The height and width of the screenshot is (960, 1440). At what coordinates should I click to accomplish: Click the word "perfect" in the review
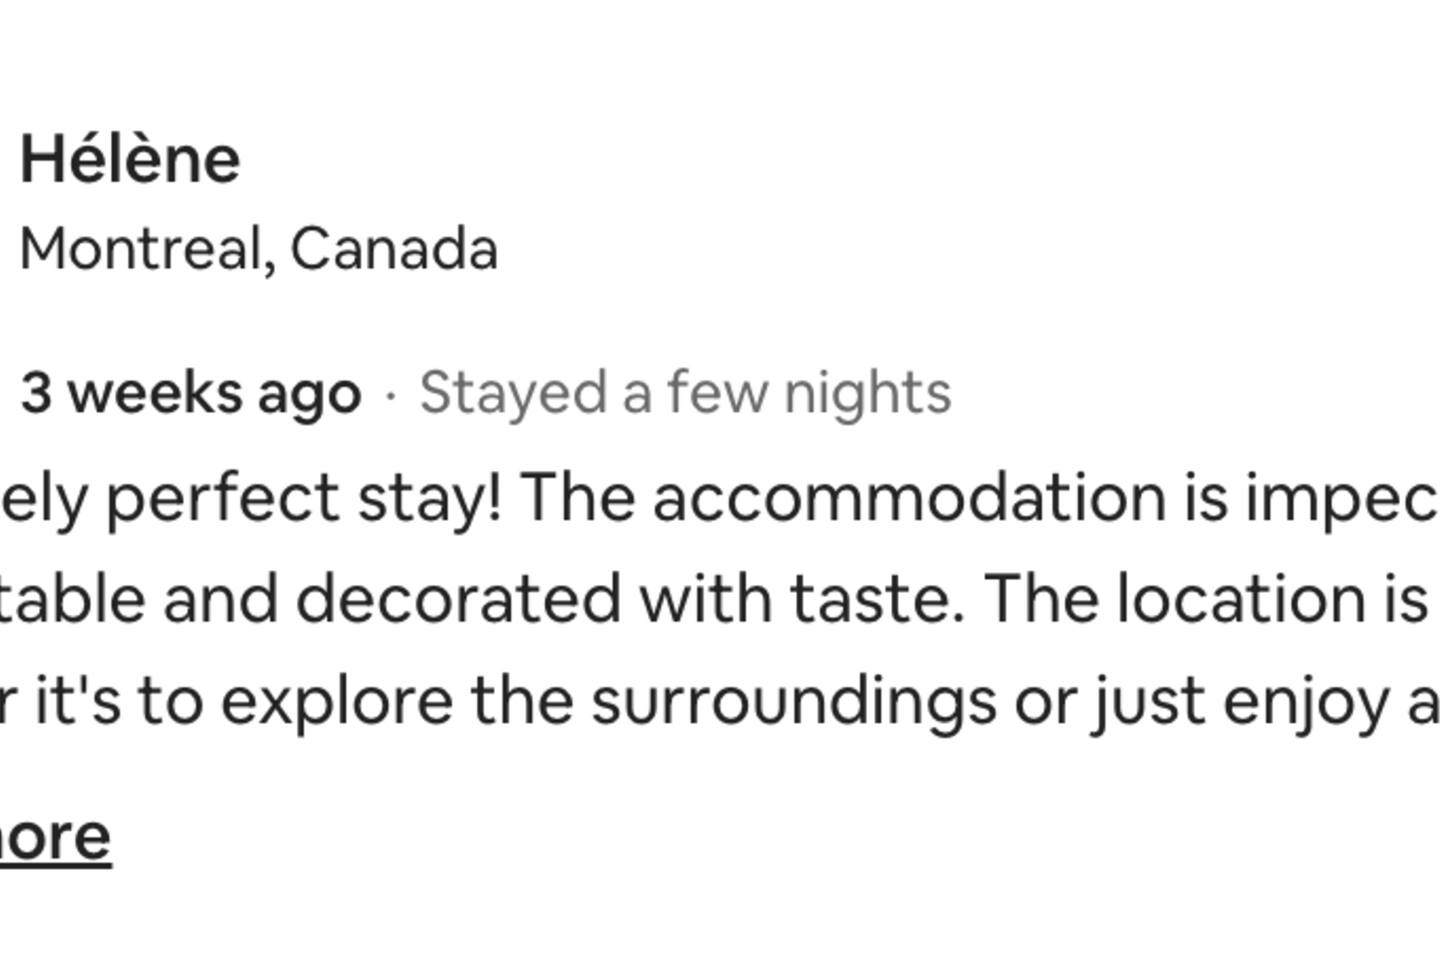pos(222,497)
